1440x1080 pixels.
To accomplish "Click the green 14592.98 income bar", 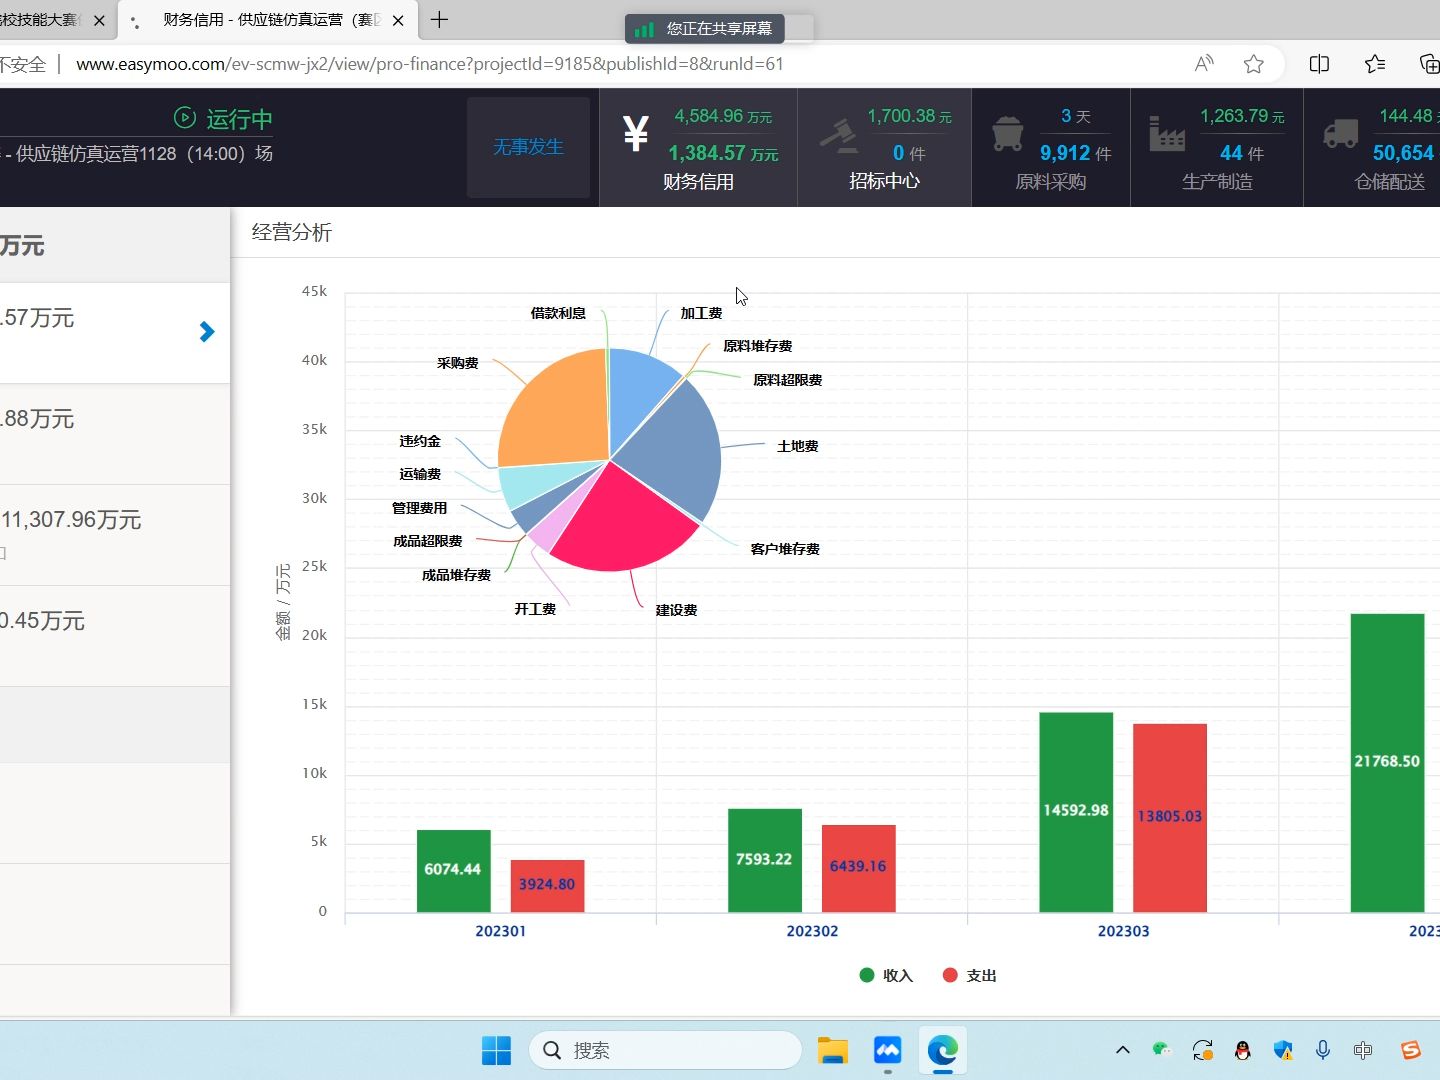I will point(1076,812).
